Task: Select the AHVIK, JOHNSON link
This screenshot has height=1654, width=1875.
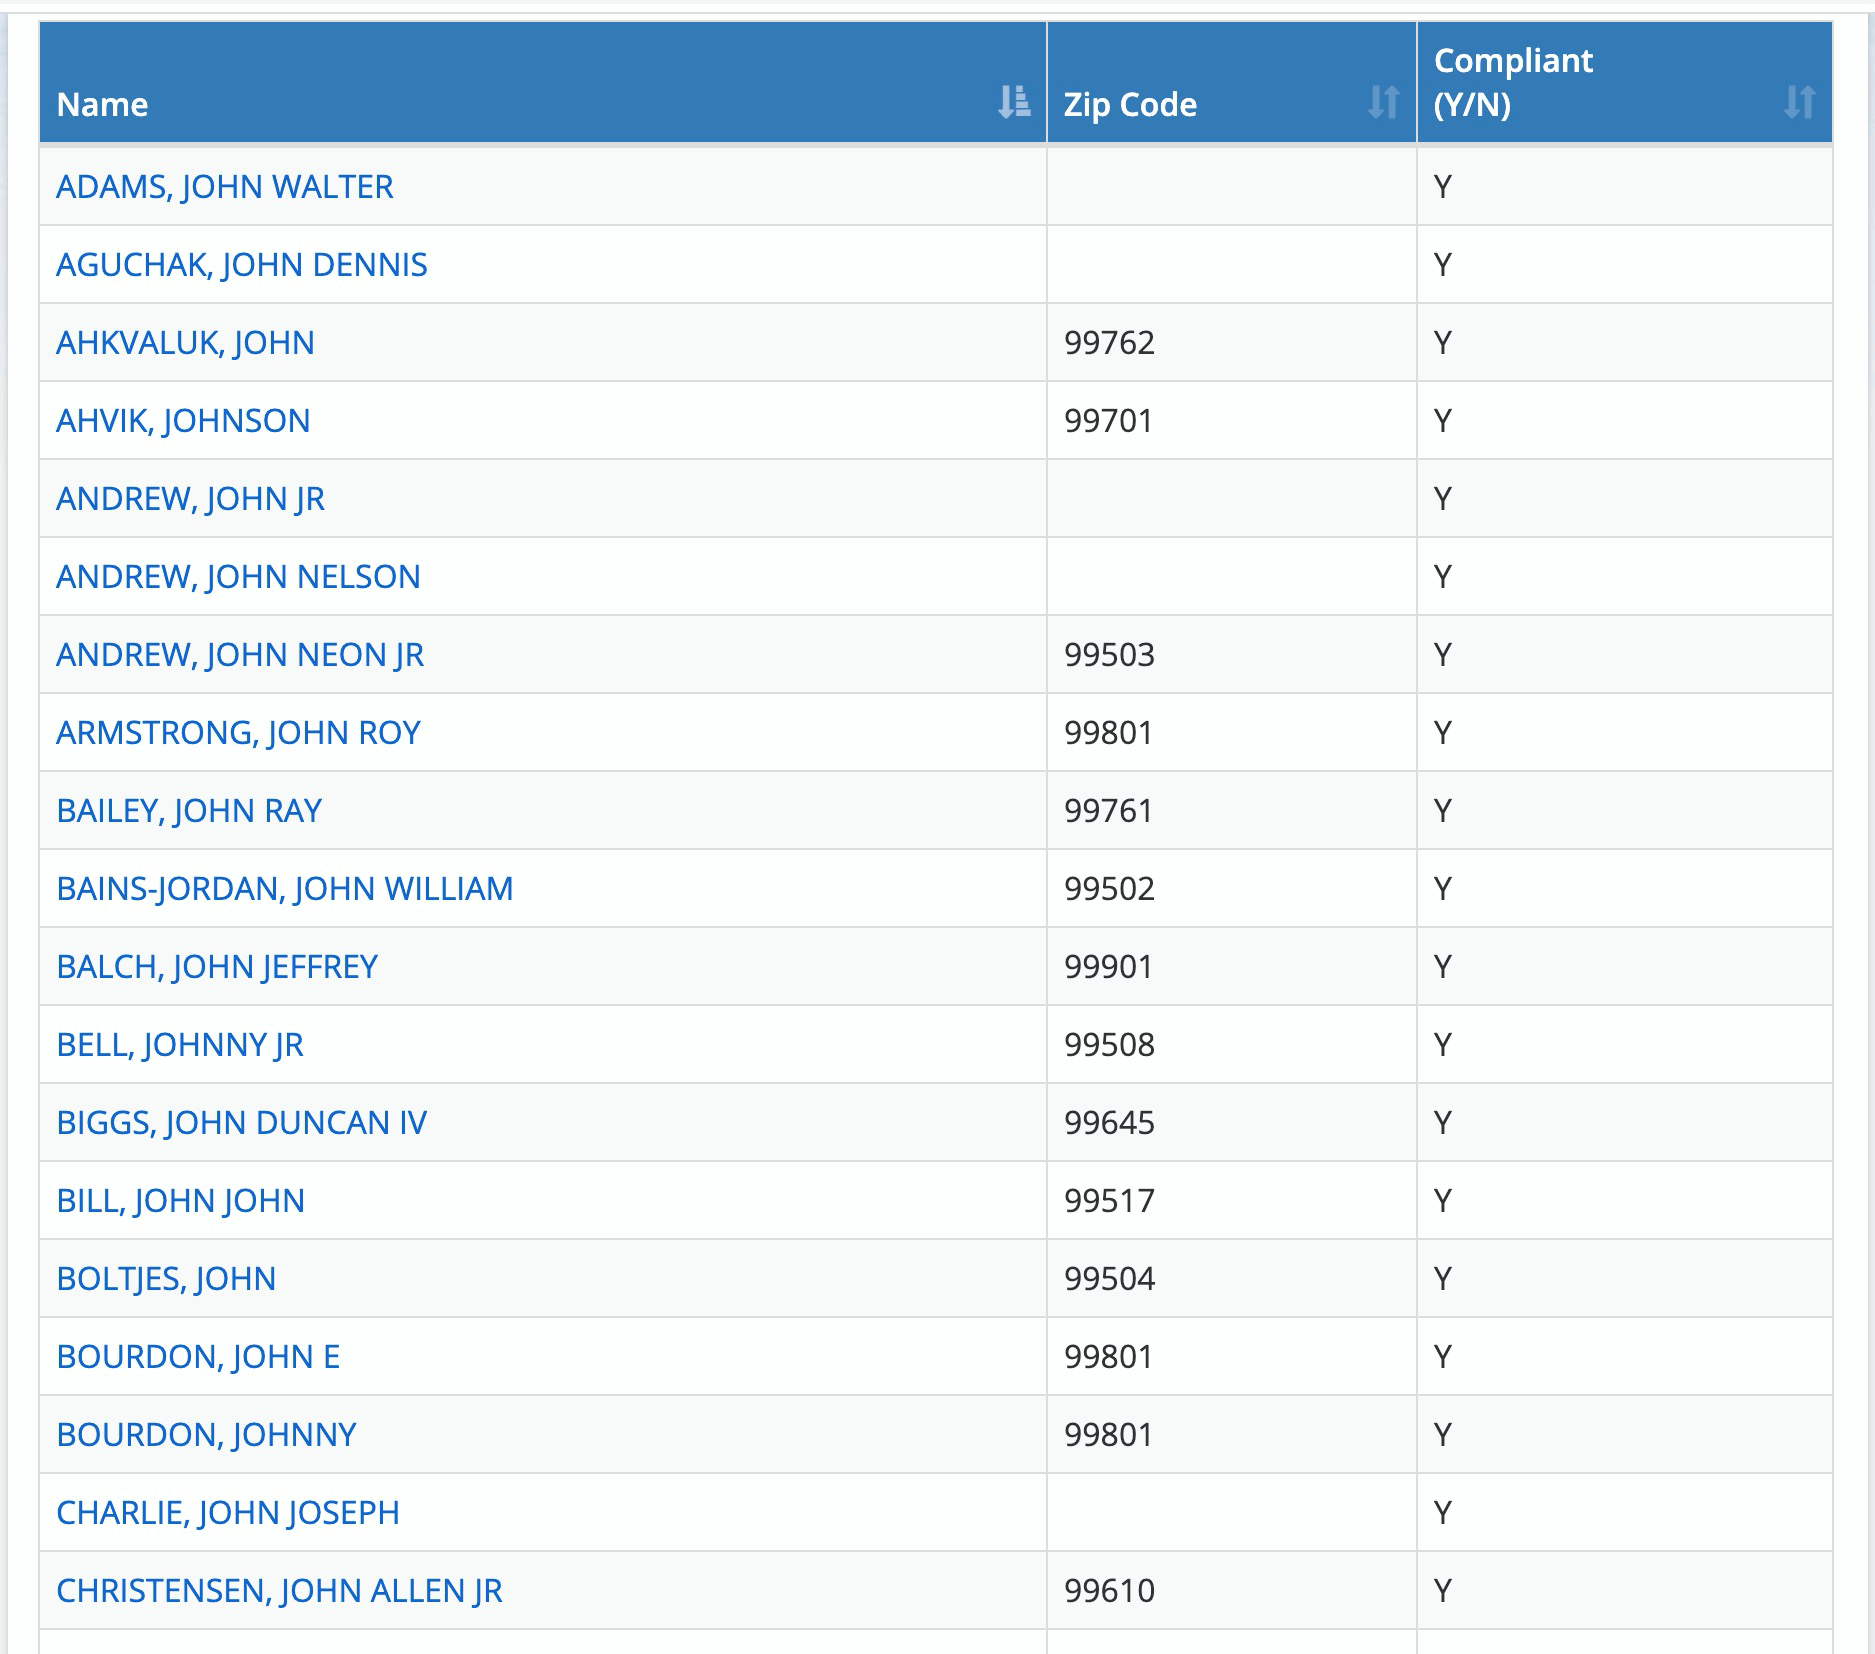Action: pyautogui.click(x=183, y=421)
